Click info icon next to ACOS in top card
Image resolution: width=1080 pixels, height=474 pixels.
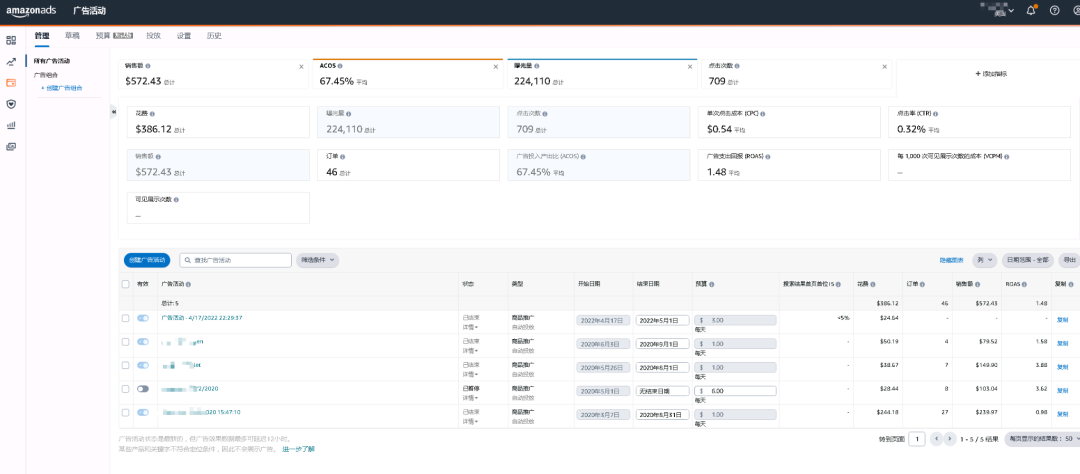pos(340,66)
